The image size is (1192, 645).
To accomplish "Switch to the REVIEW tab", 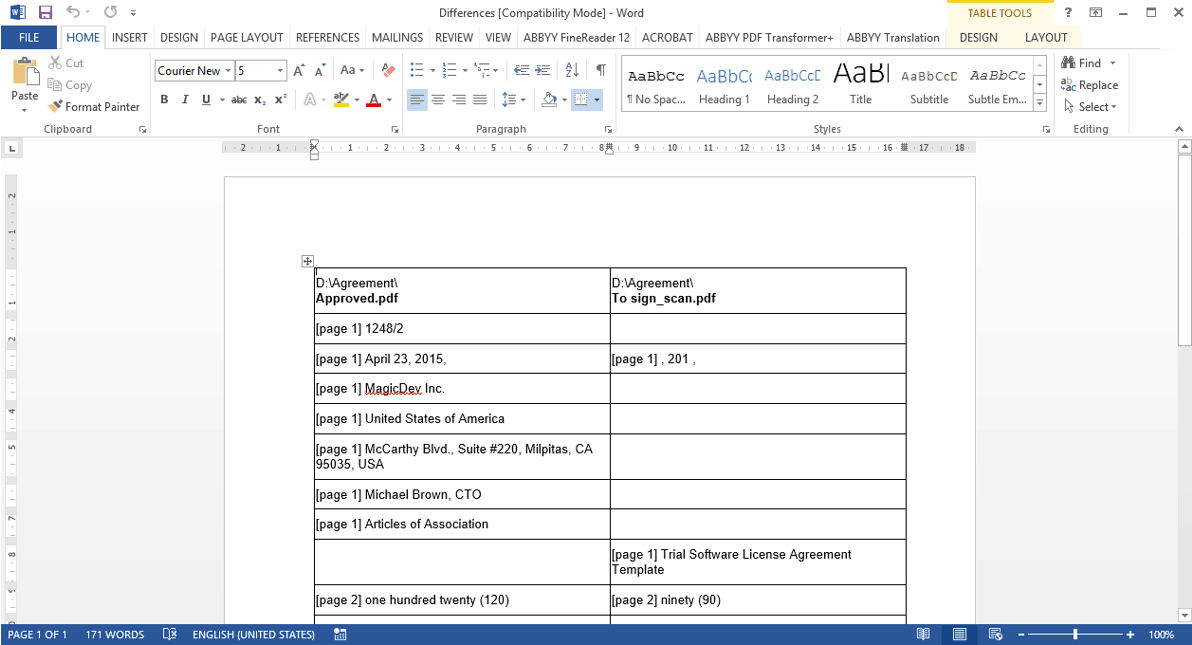I will 454,38.
